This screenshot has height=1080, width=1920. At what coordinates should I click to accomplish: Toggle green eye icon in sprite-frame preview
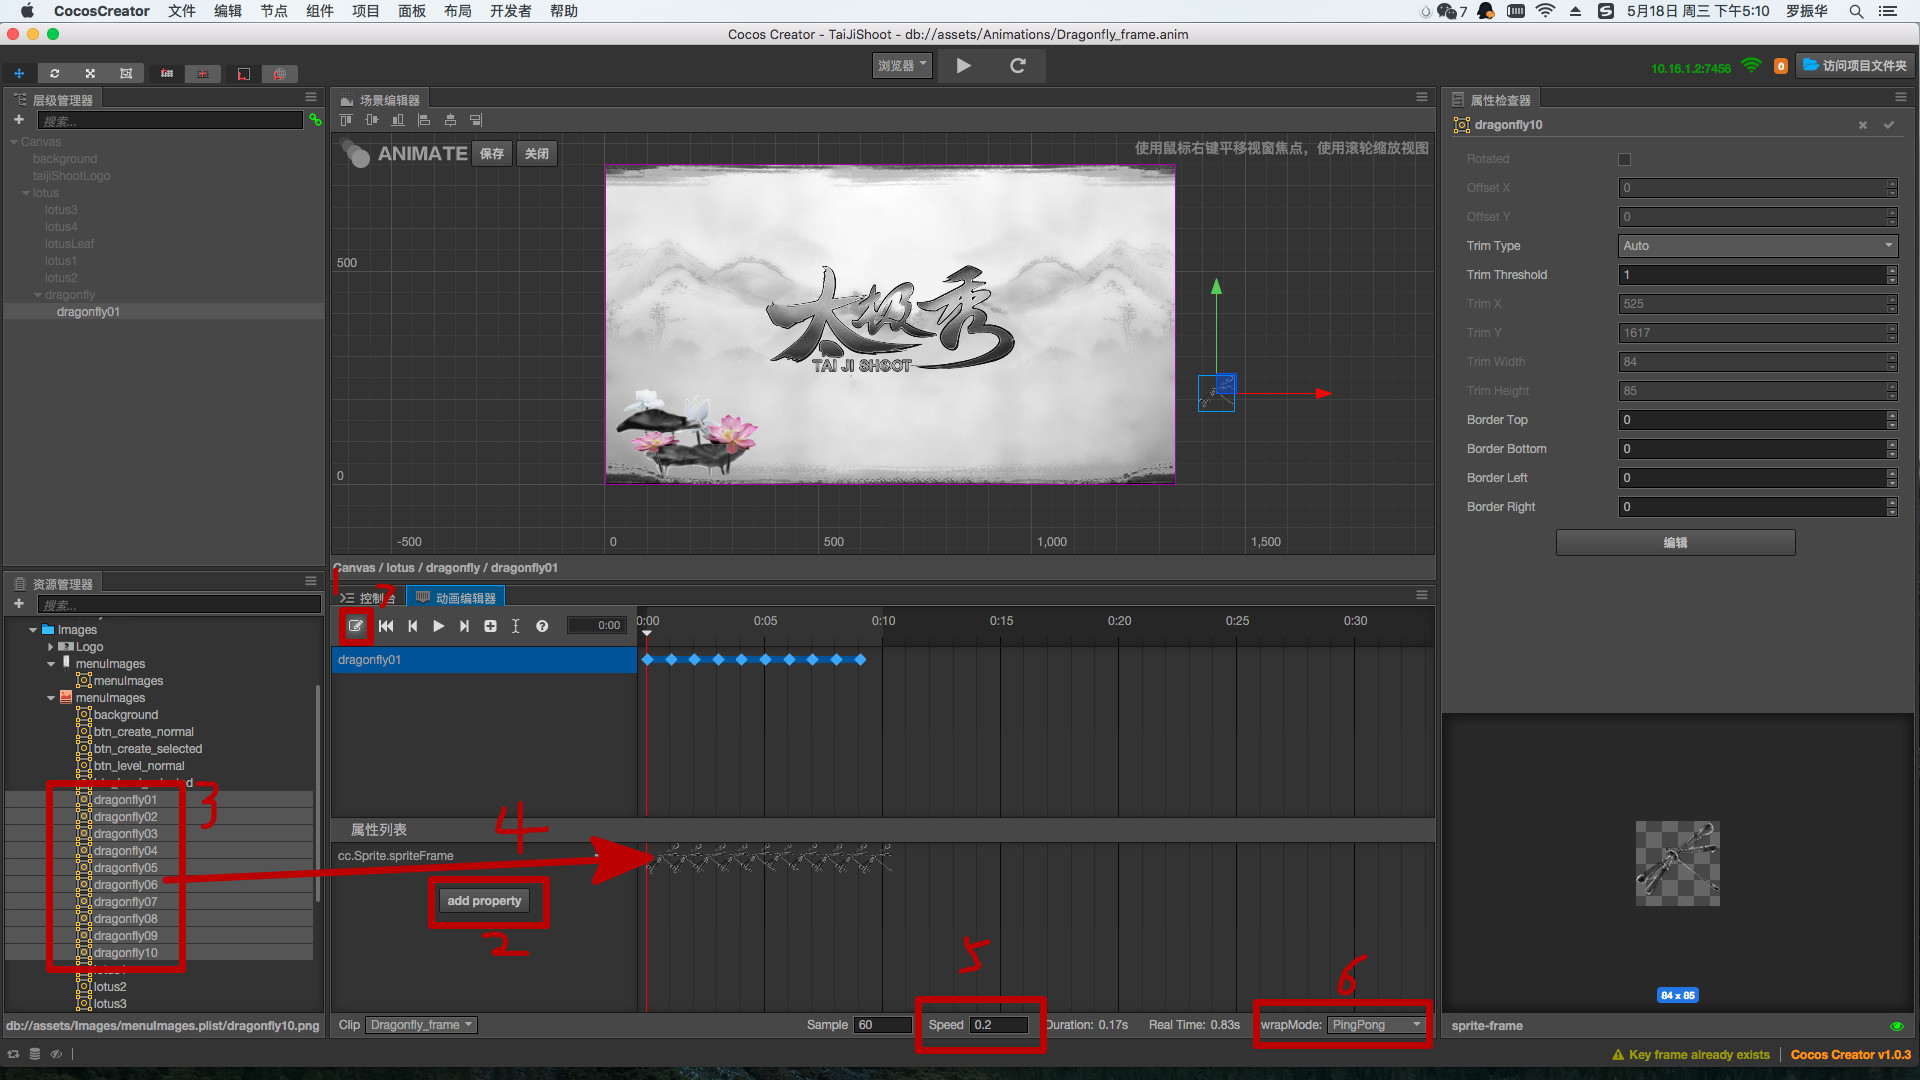pyautogui.click(x=1896, y=1026)
